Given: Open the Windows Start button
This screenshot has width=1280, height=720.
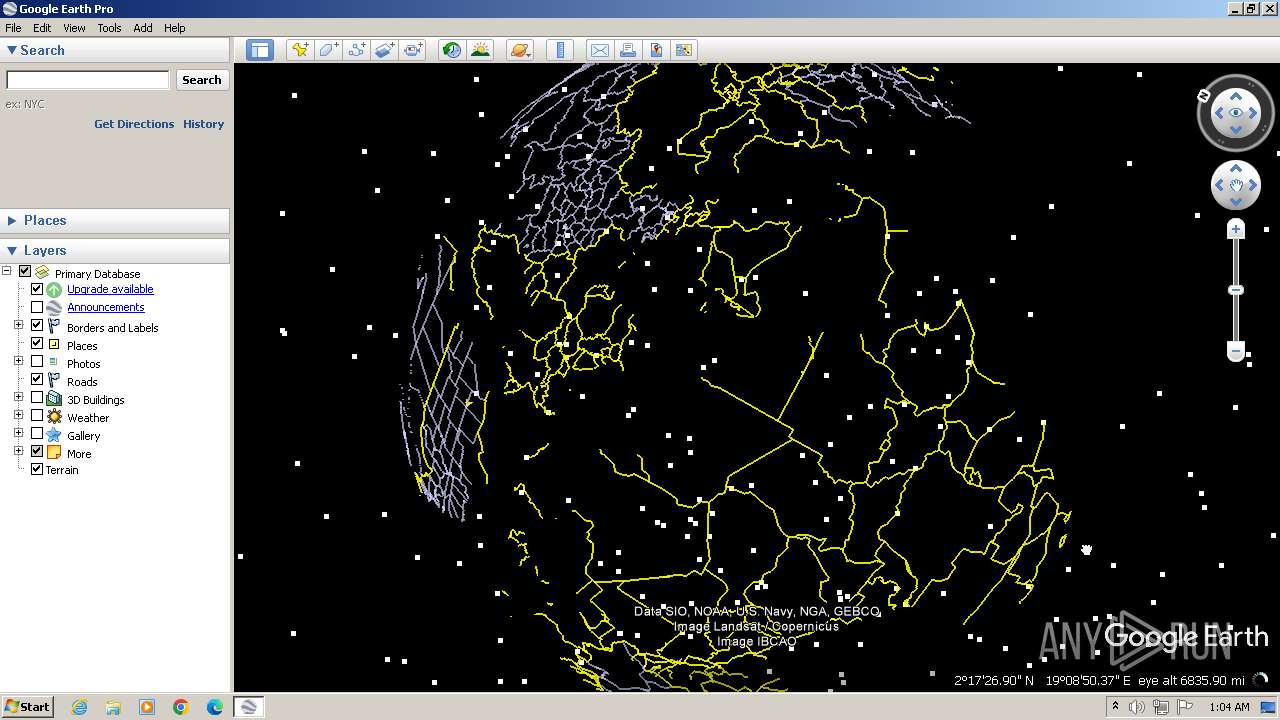Looking at the screenshot, I should pos(27,706).
